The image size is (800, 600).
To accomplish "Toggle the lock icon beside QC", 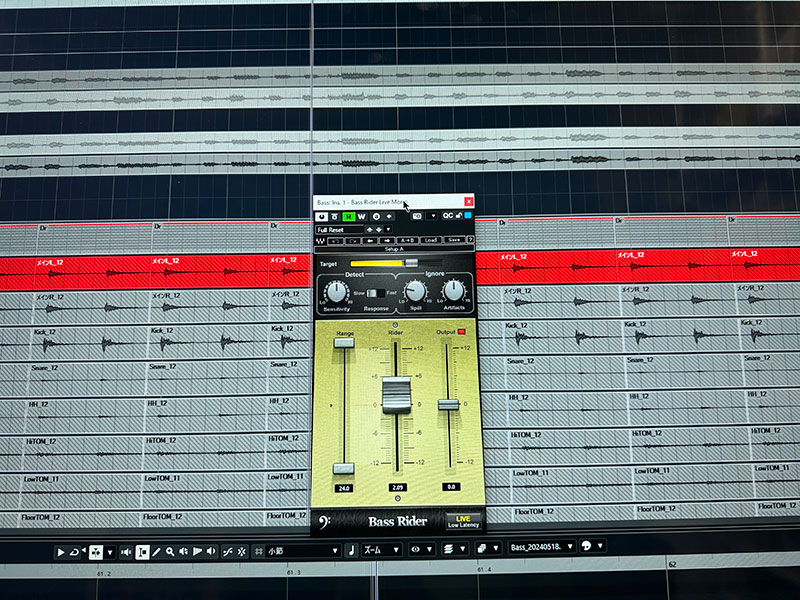I will [459, 216].
